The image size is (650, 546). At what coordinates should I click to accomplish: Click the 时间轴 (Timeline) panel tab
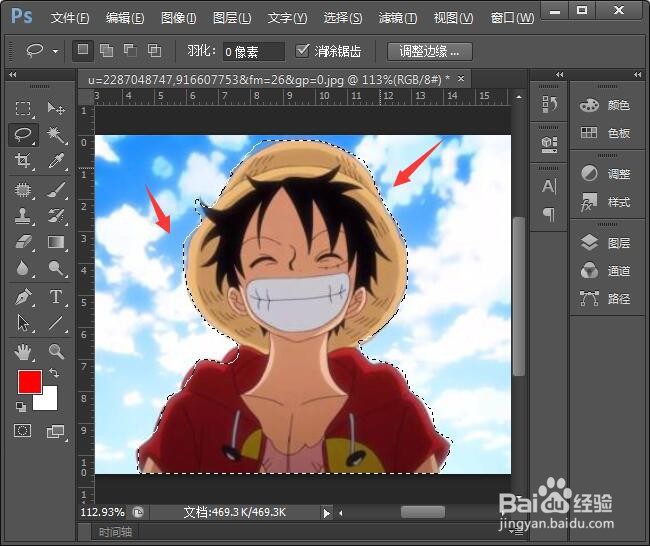115,532
